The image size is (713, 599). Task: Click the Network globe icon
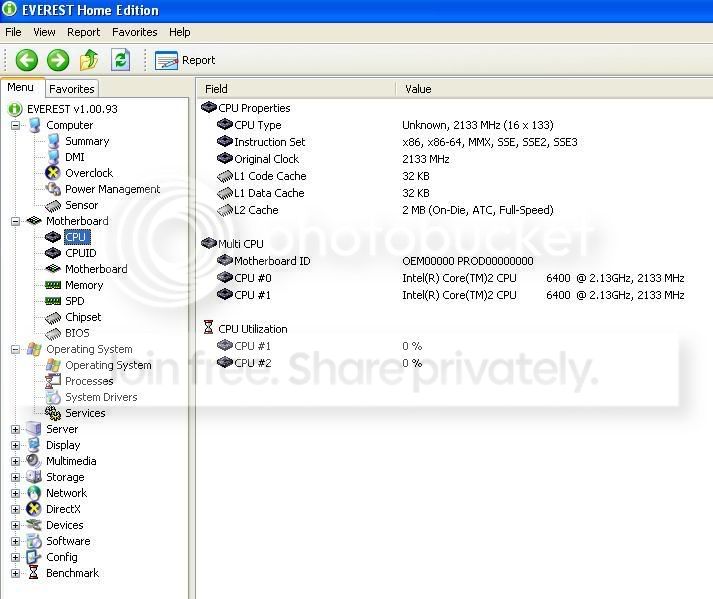click(34, 493)
